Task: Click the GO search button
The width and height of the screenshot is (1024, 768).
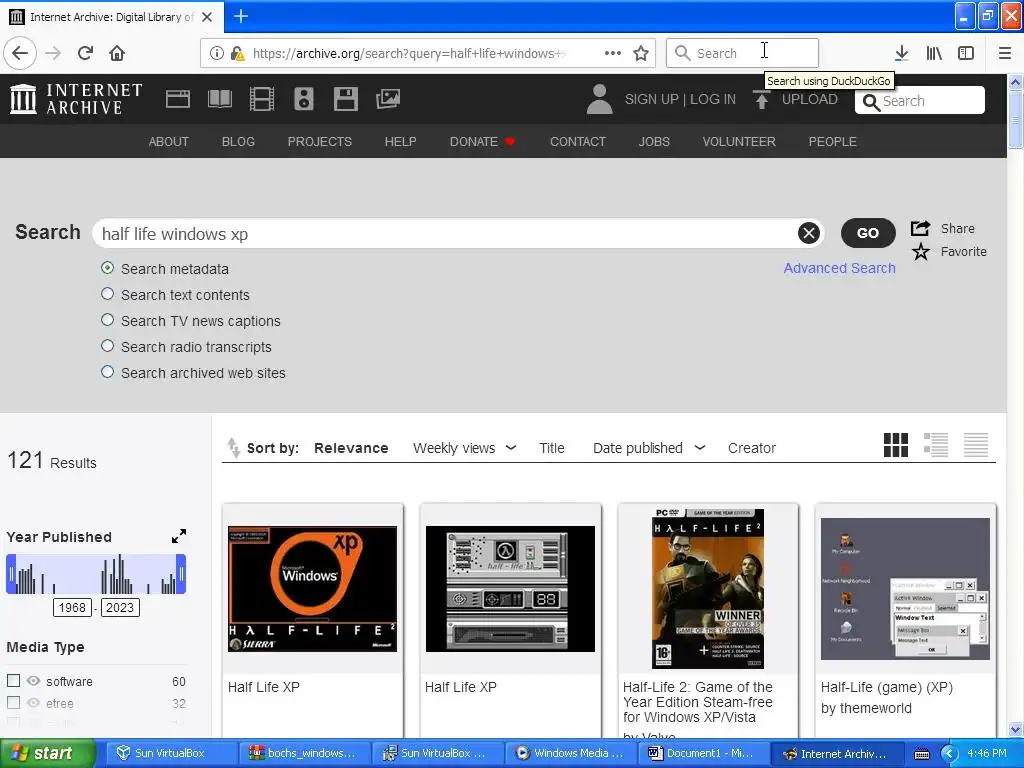Action: (x=868, y=233)
